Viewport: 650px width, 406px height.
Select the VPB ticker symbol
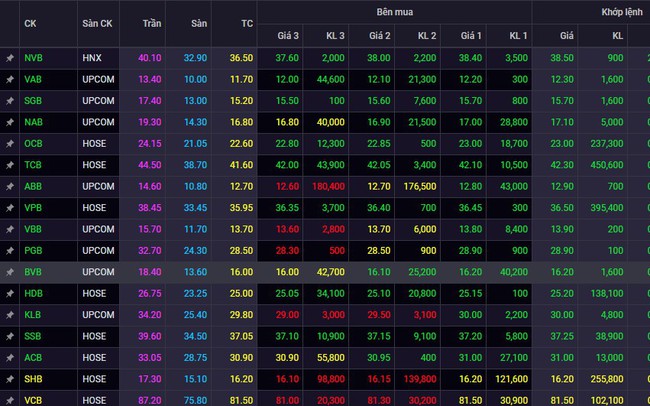[x=33, y=208]
